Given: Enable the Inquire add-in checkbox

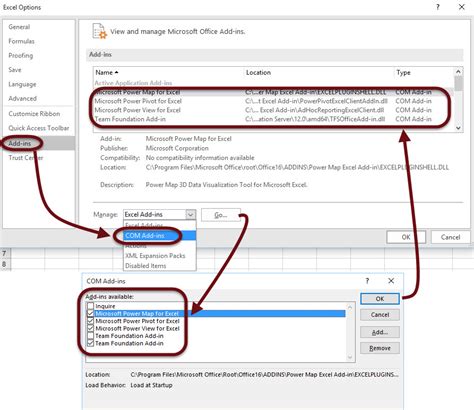Looking at the screenshot, I should (x=90, y=306).
